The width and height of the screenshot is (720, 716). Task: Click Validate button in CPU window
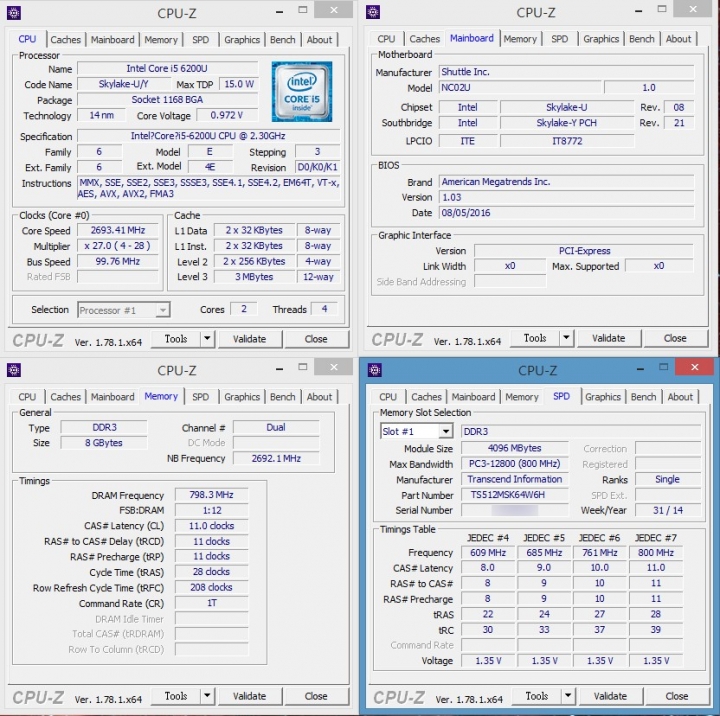point(249,339)
